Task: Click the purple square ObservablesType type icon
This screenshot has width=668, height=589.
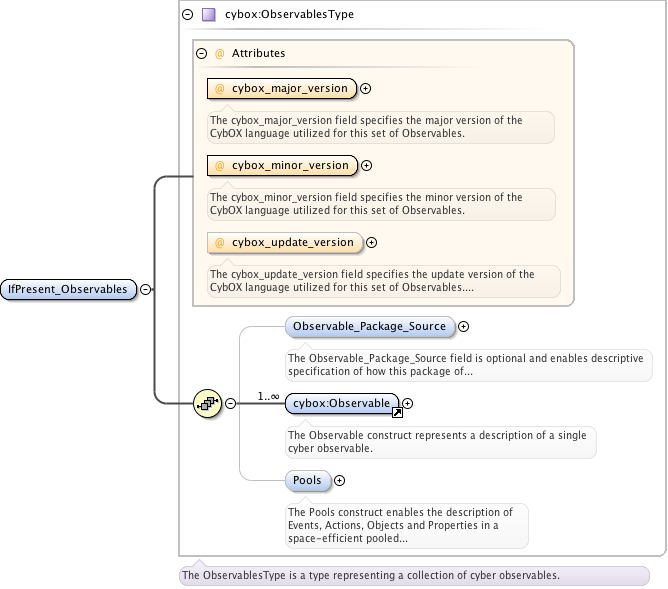Action: click(208, 15)
